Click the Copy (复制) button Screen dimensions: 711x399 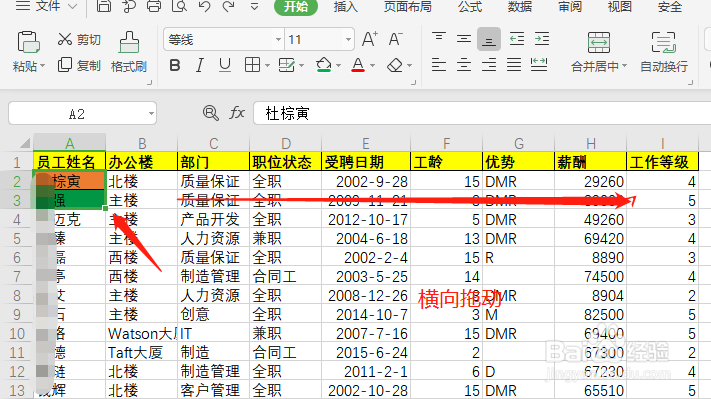tap(79, 66)
